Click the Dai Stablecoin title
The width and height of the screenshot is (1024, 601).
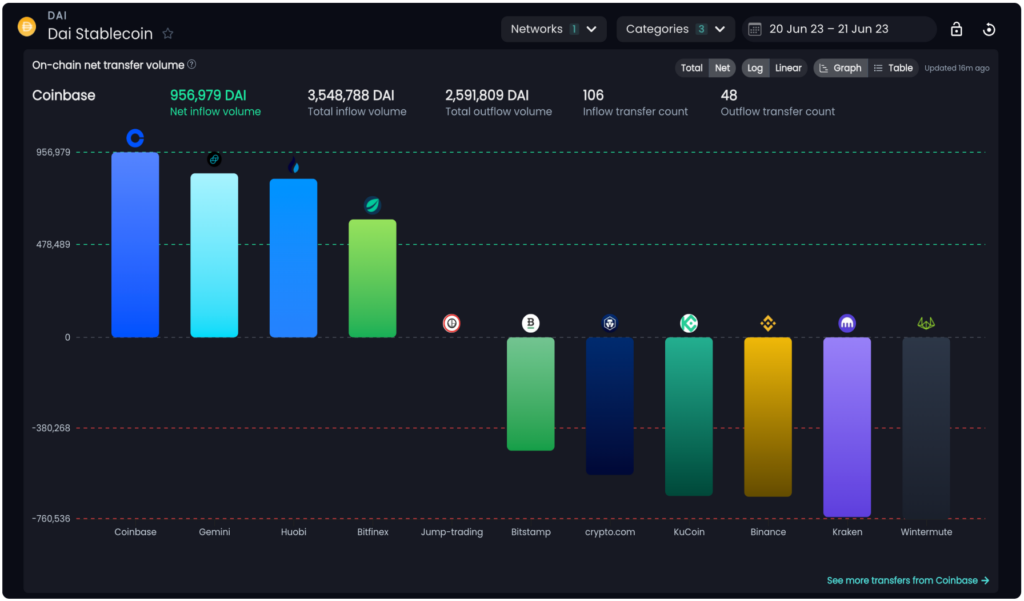[x=100, y=33]
